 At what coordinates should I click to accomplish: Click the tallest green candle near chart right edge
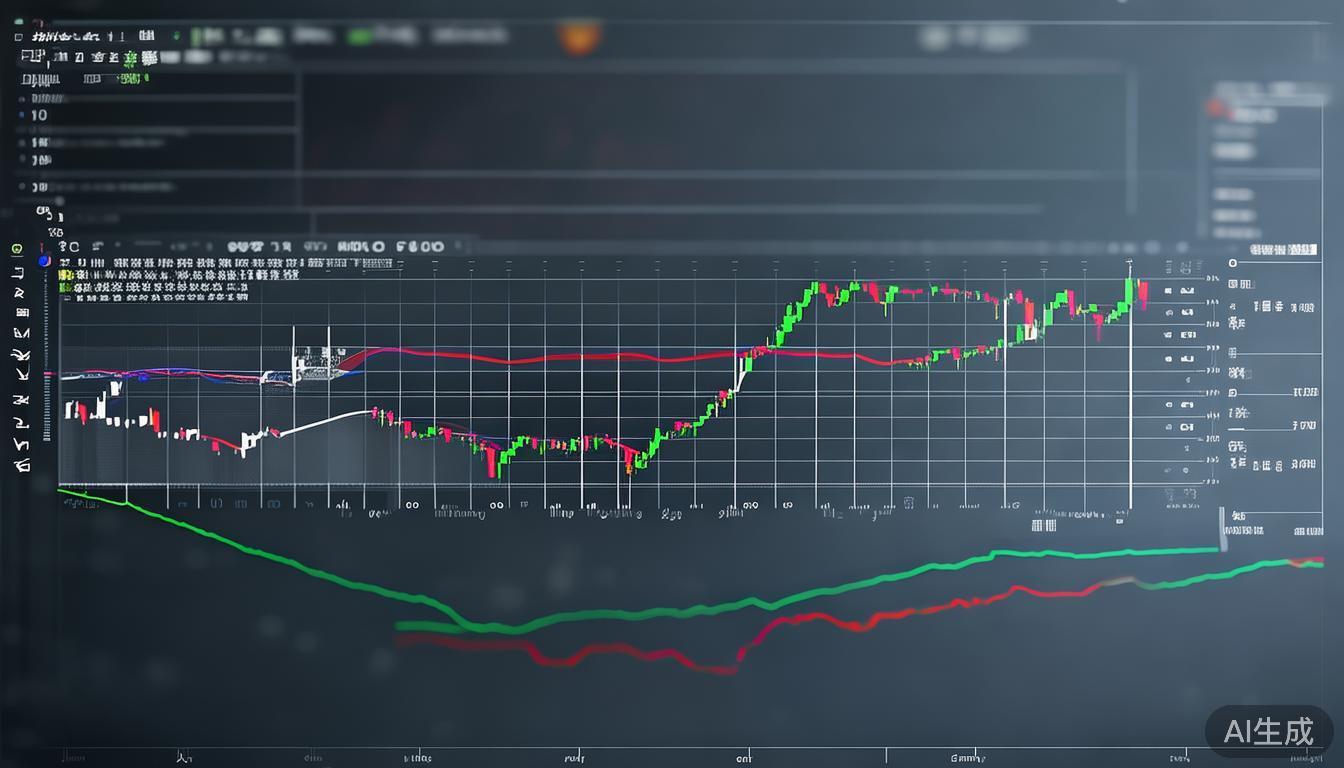(x=1129, y=292)
